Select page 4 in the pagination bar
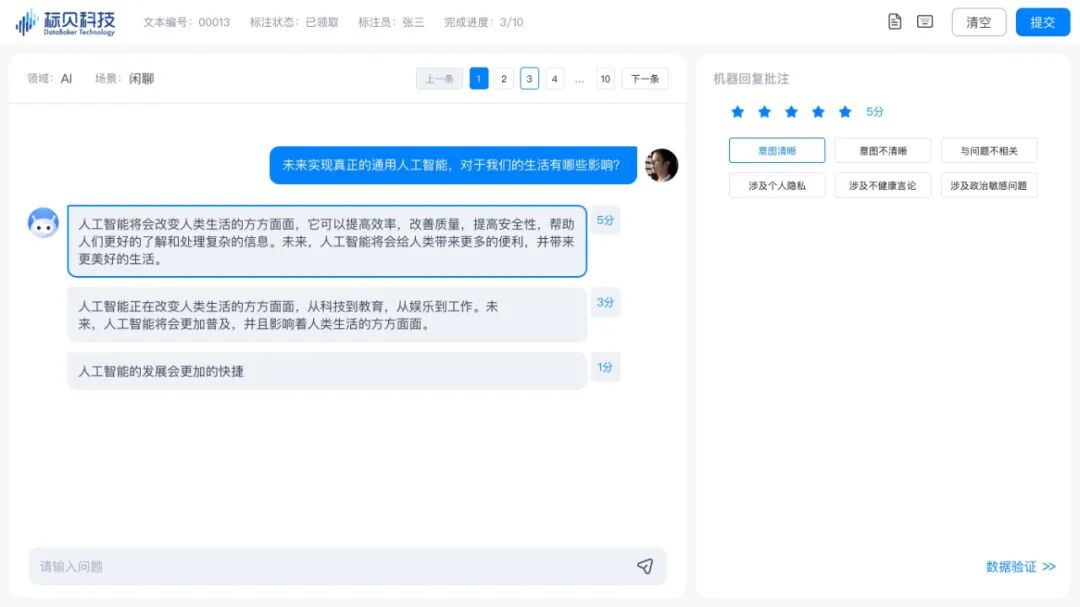This screenshot has height=607, width=1080. [554, 78]
